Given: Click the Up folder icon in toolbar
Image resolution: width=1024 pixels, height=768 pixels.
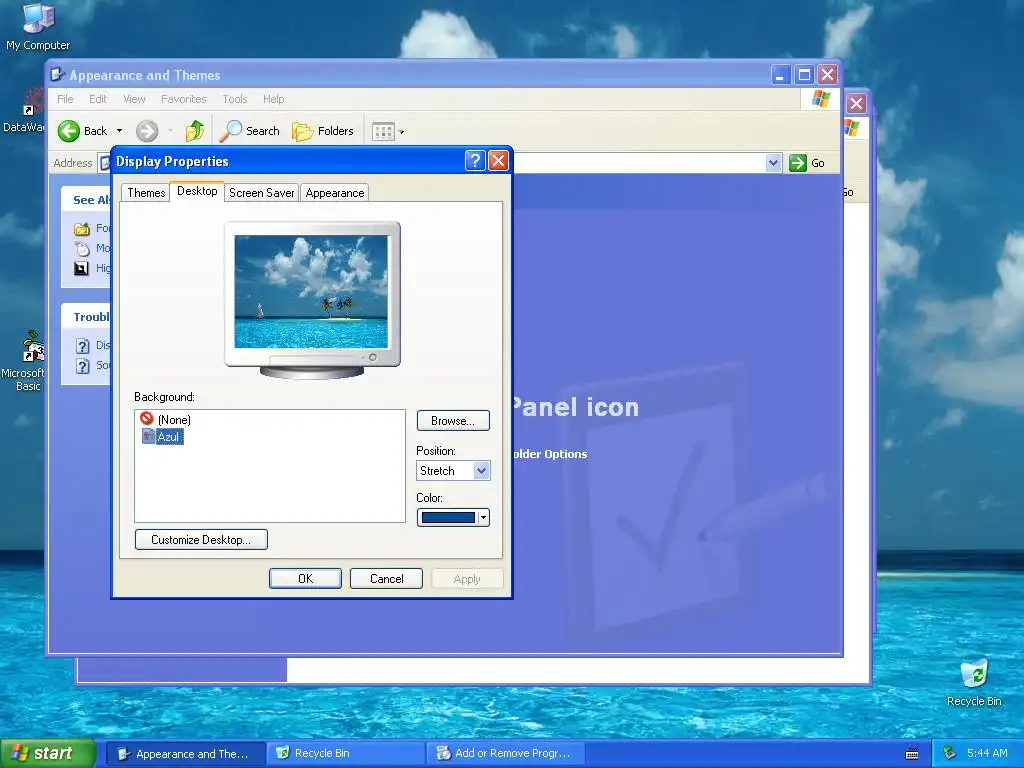Looking at the screenshot, I should (x=195, y=131).
